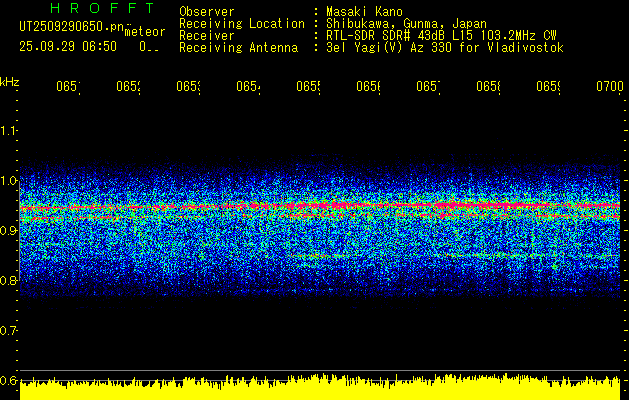
Task: Click the 0.8 kHz frequency label
Action: 9,280
